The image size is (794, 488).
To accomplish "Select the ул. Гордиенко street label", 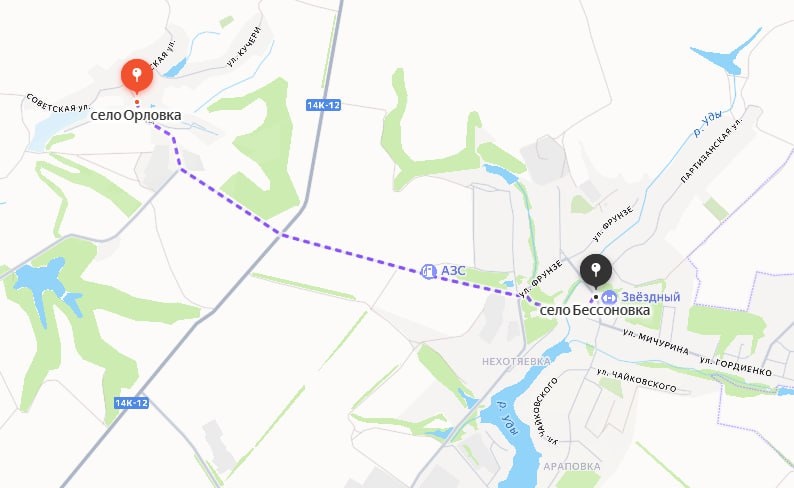I will pos(736,367).
